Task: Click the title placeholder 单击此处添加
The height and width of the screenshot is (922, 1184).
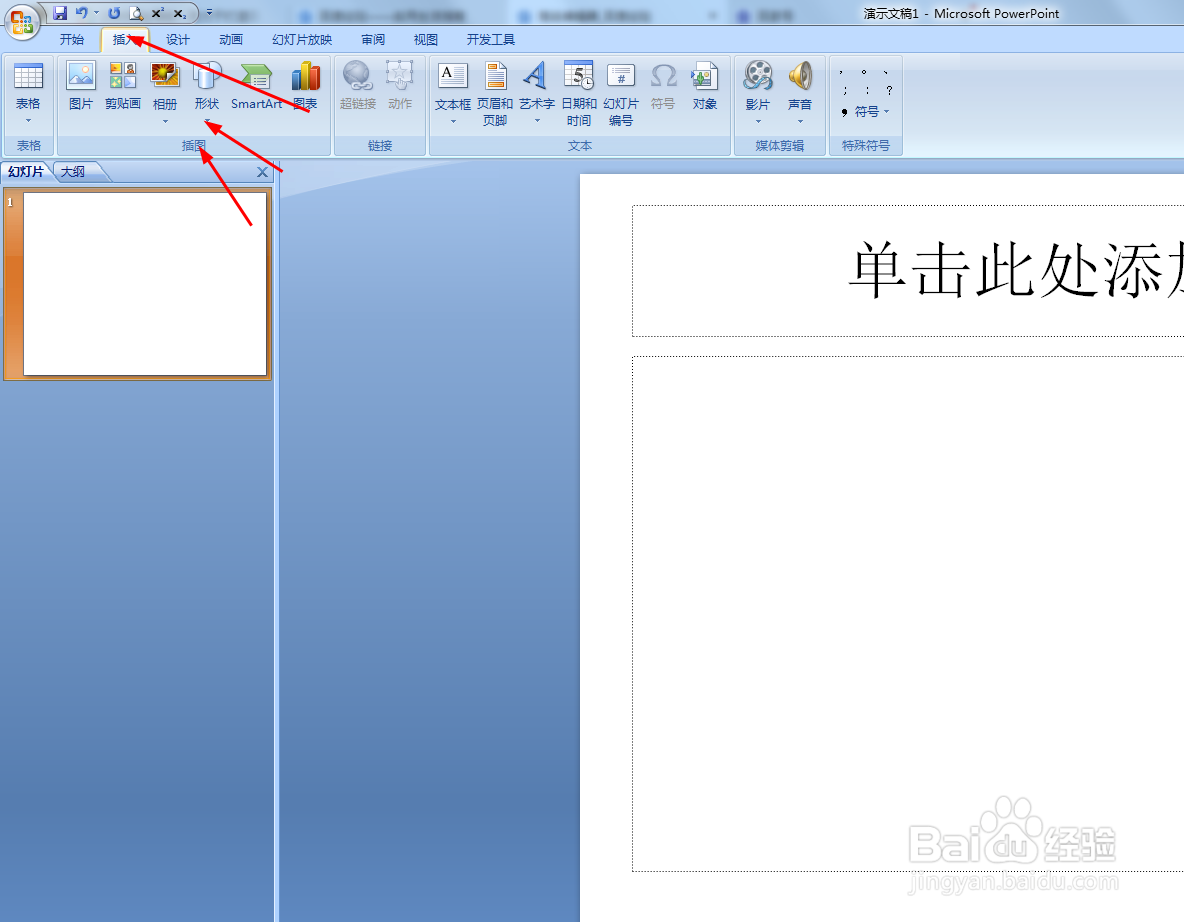Action: [908, 271]
